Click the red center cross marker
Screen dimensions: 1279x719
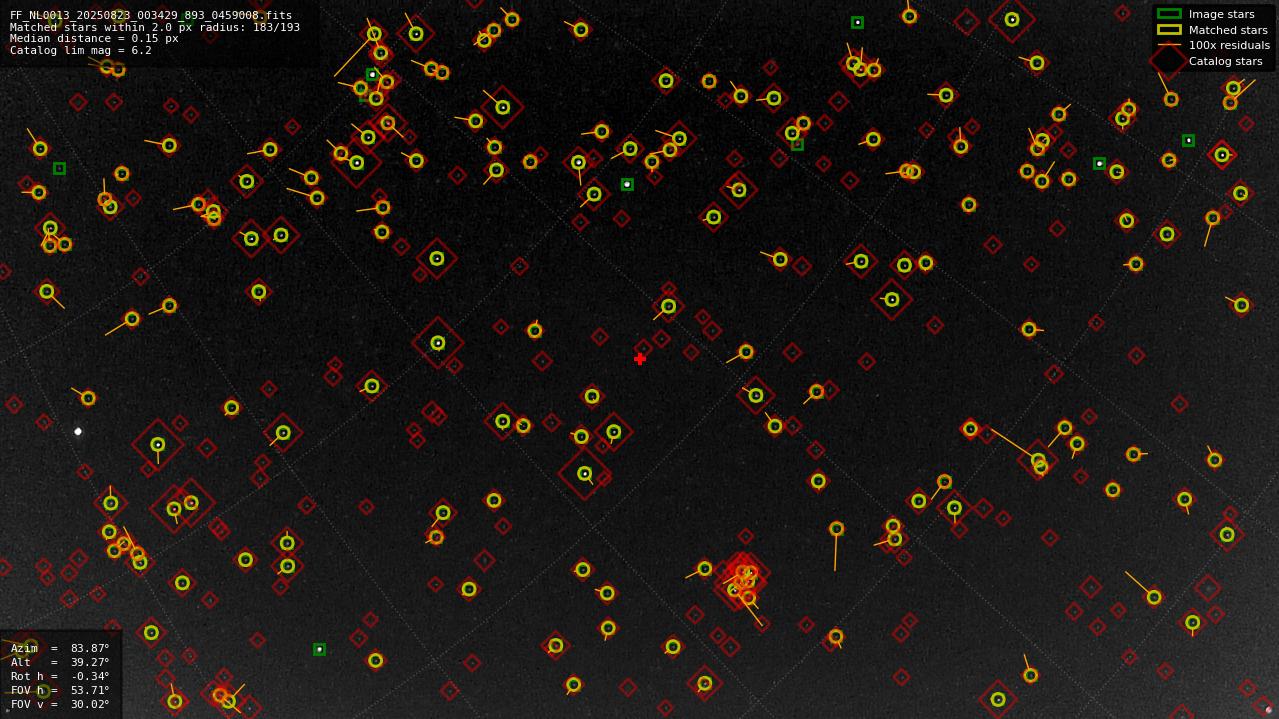[640, 359]
